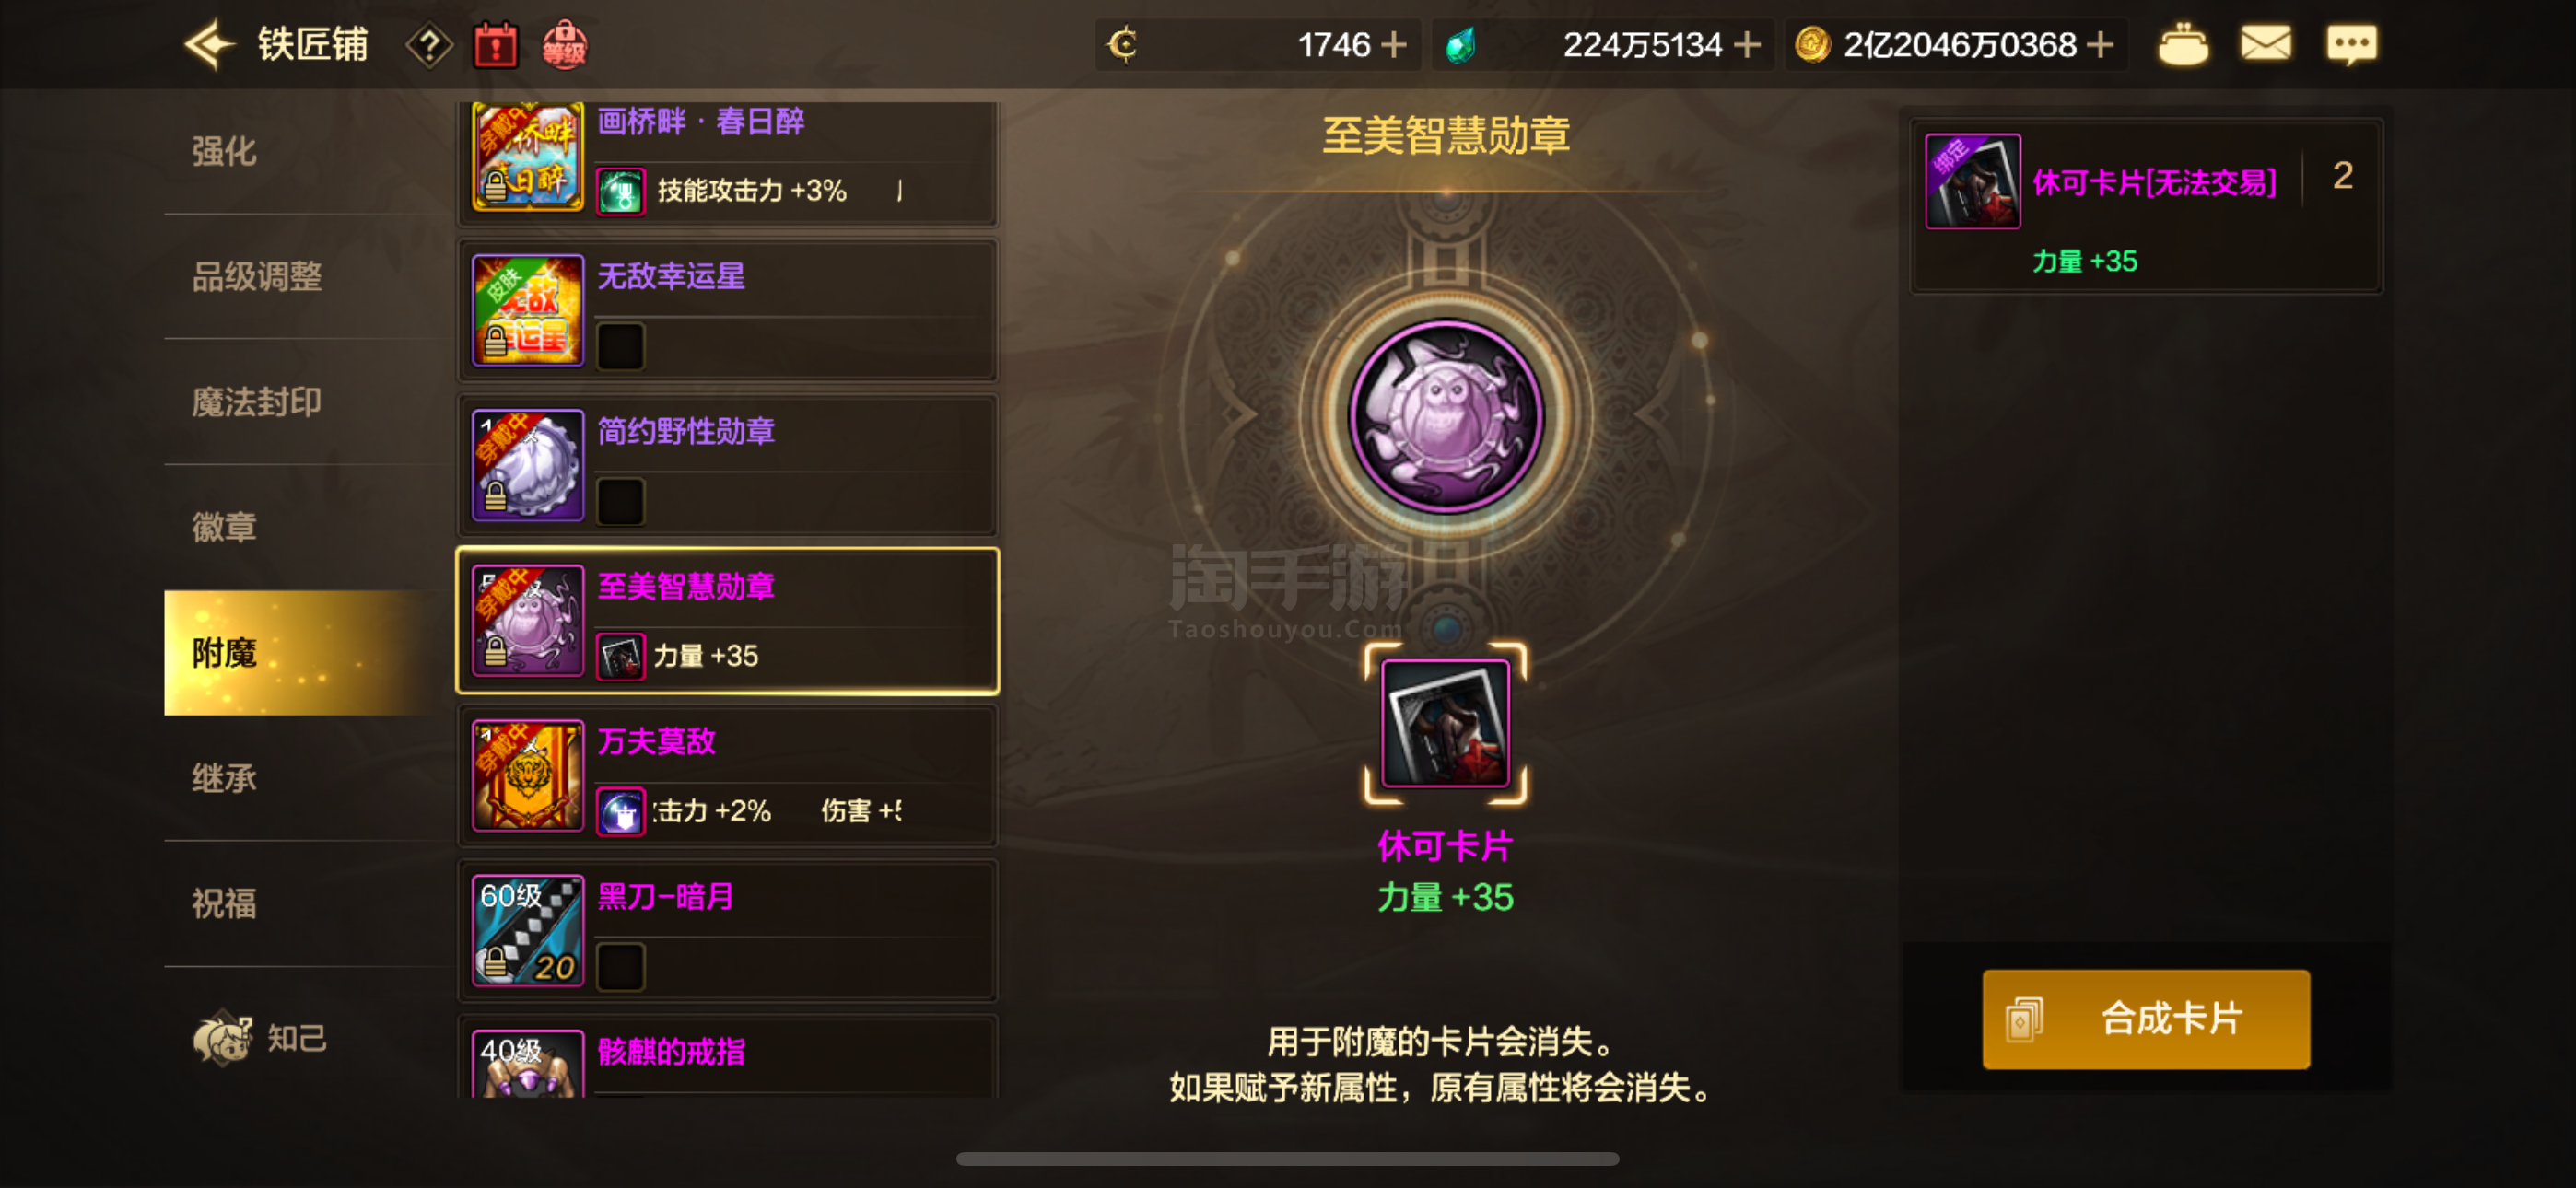The image size is (2576, 1188).
Task: Click the 合成卡片 button
Action: click(2146, 1019)
